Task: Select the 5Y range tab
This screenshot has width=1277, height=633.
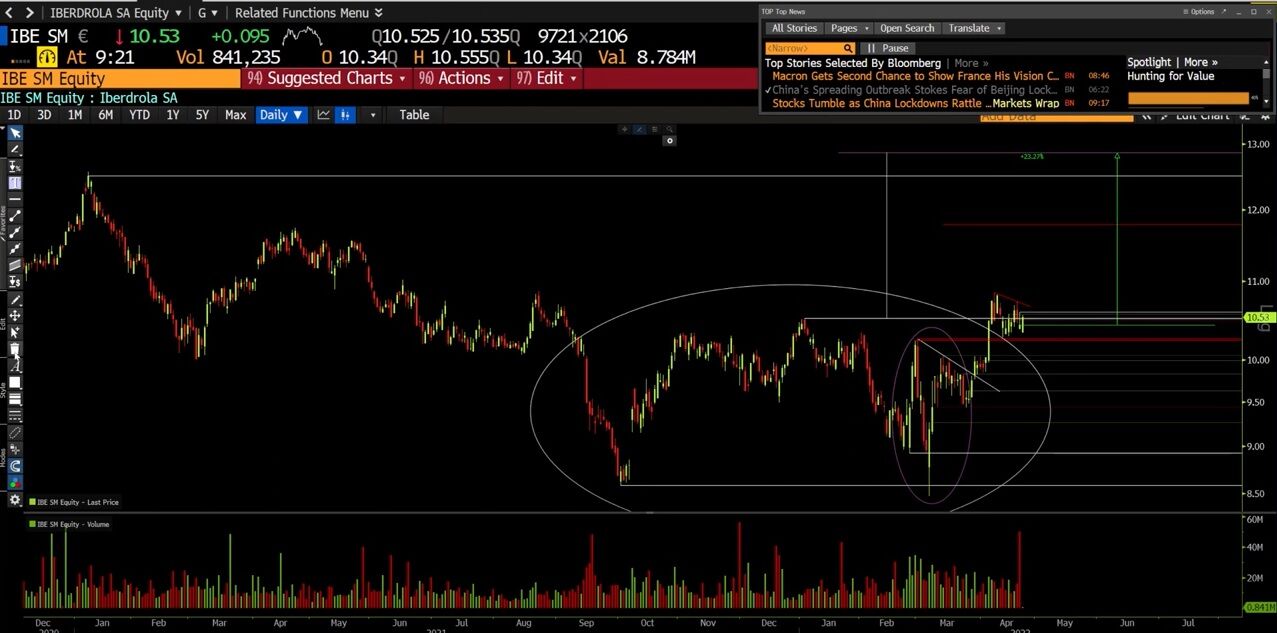Action: (202, 115)
